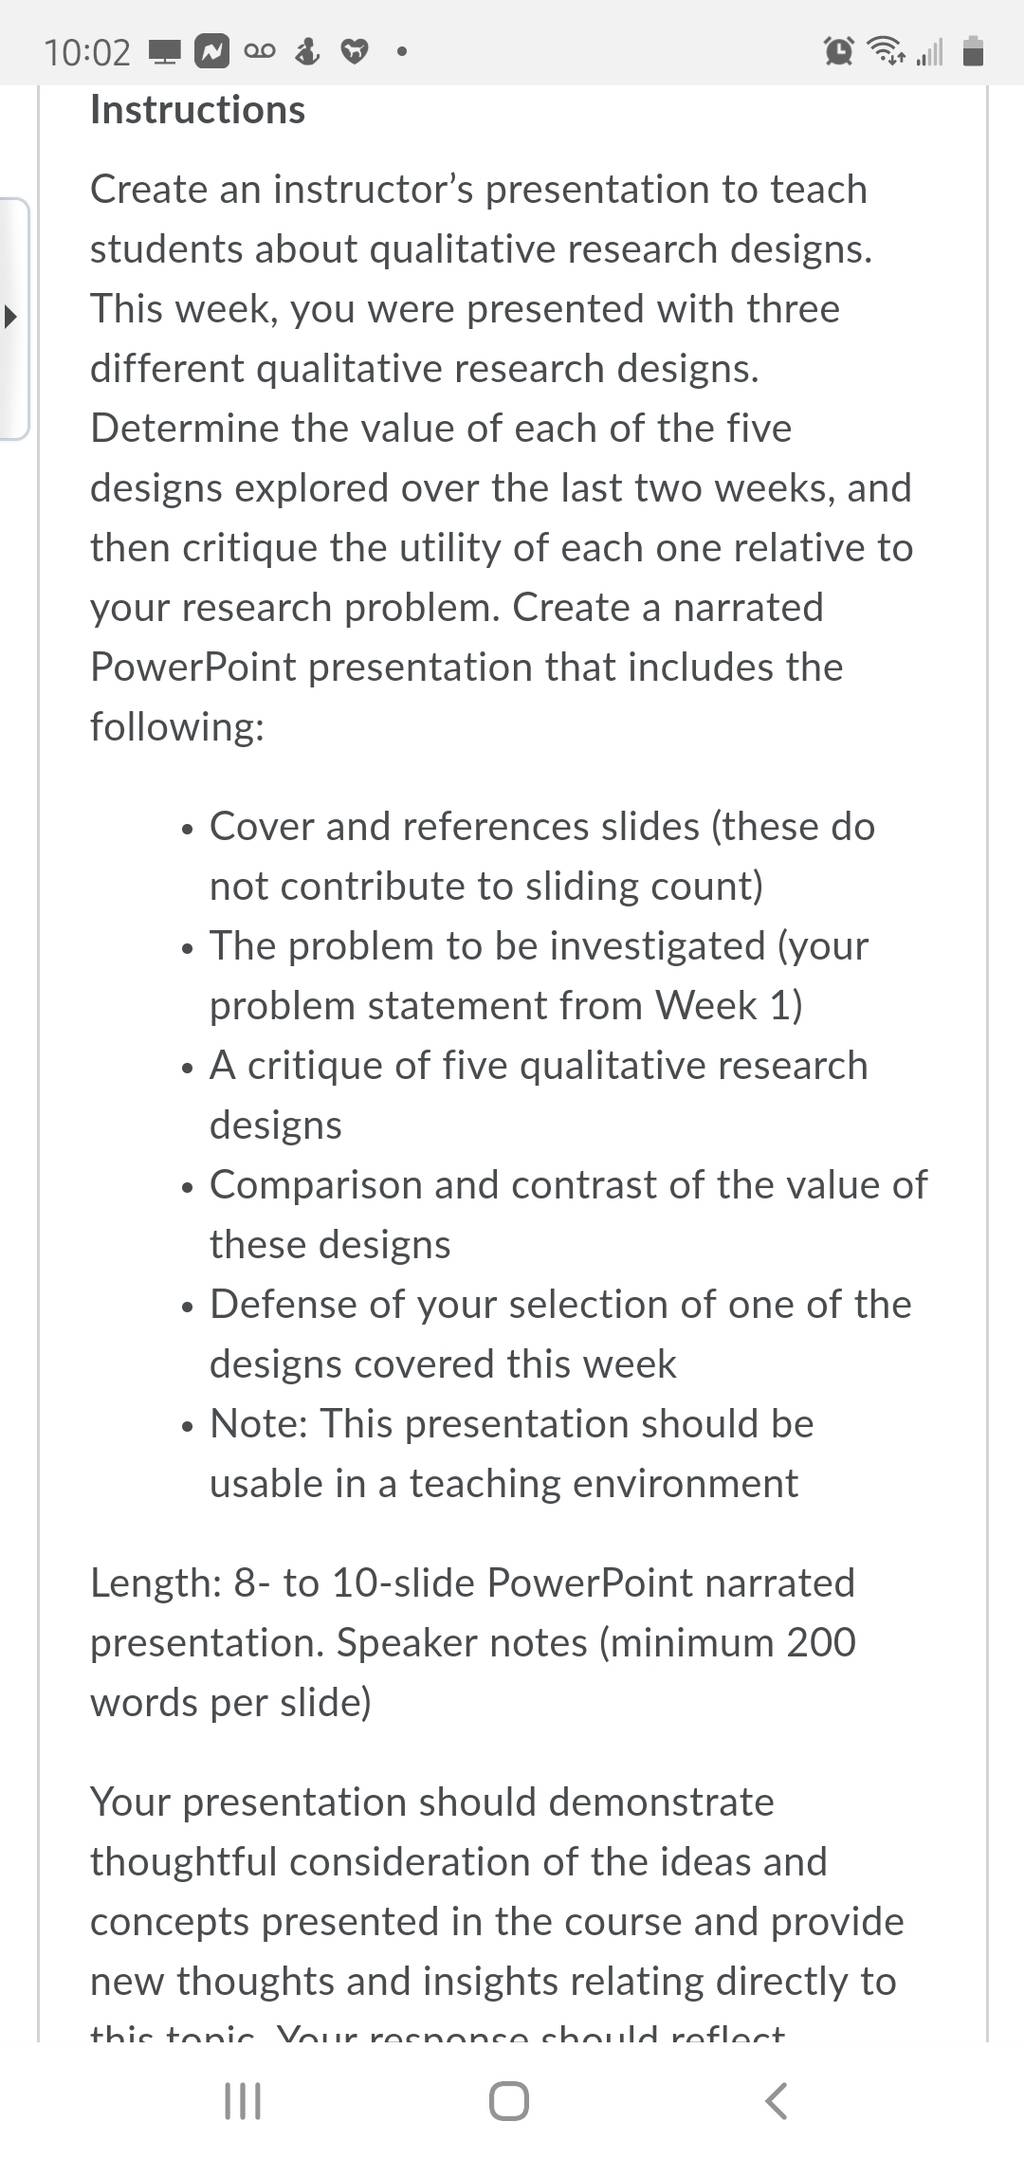The width and height of the screenshot is (1024, 2162).
Task: Tap the chart app notification icon
Action: 211,52
